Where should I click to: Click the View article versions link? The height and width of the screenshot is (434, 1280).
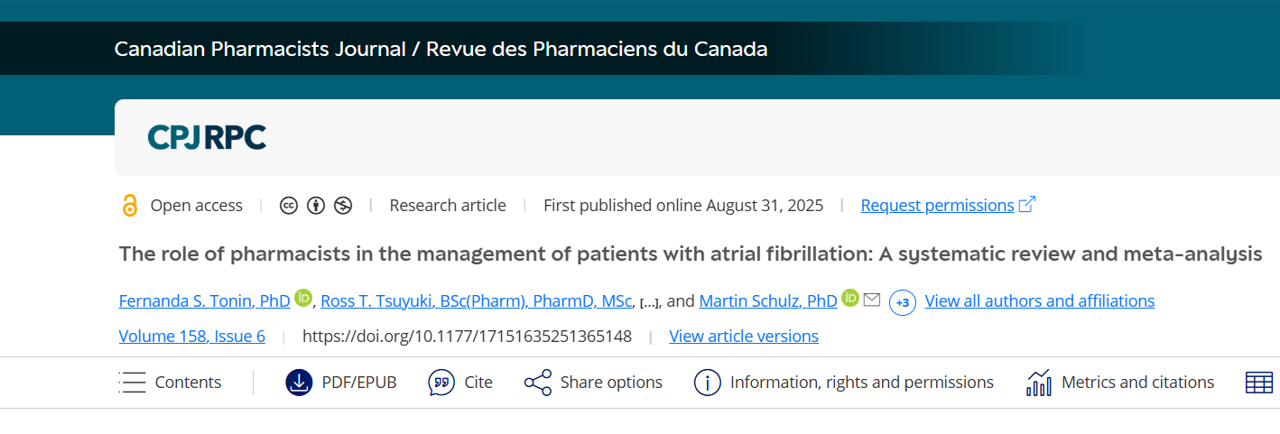[743, 336]
